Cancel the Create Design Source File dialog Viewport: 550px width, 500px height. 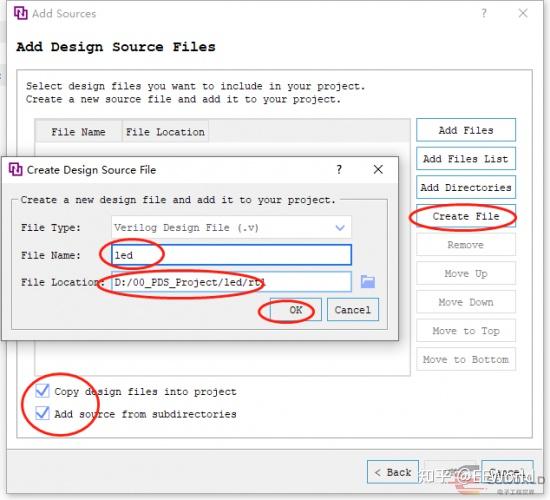pyautogui.click(x=353, y=310)
